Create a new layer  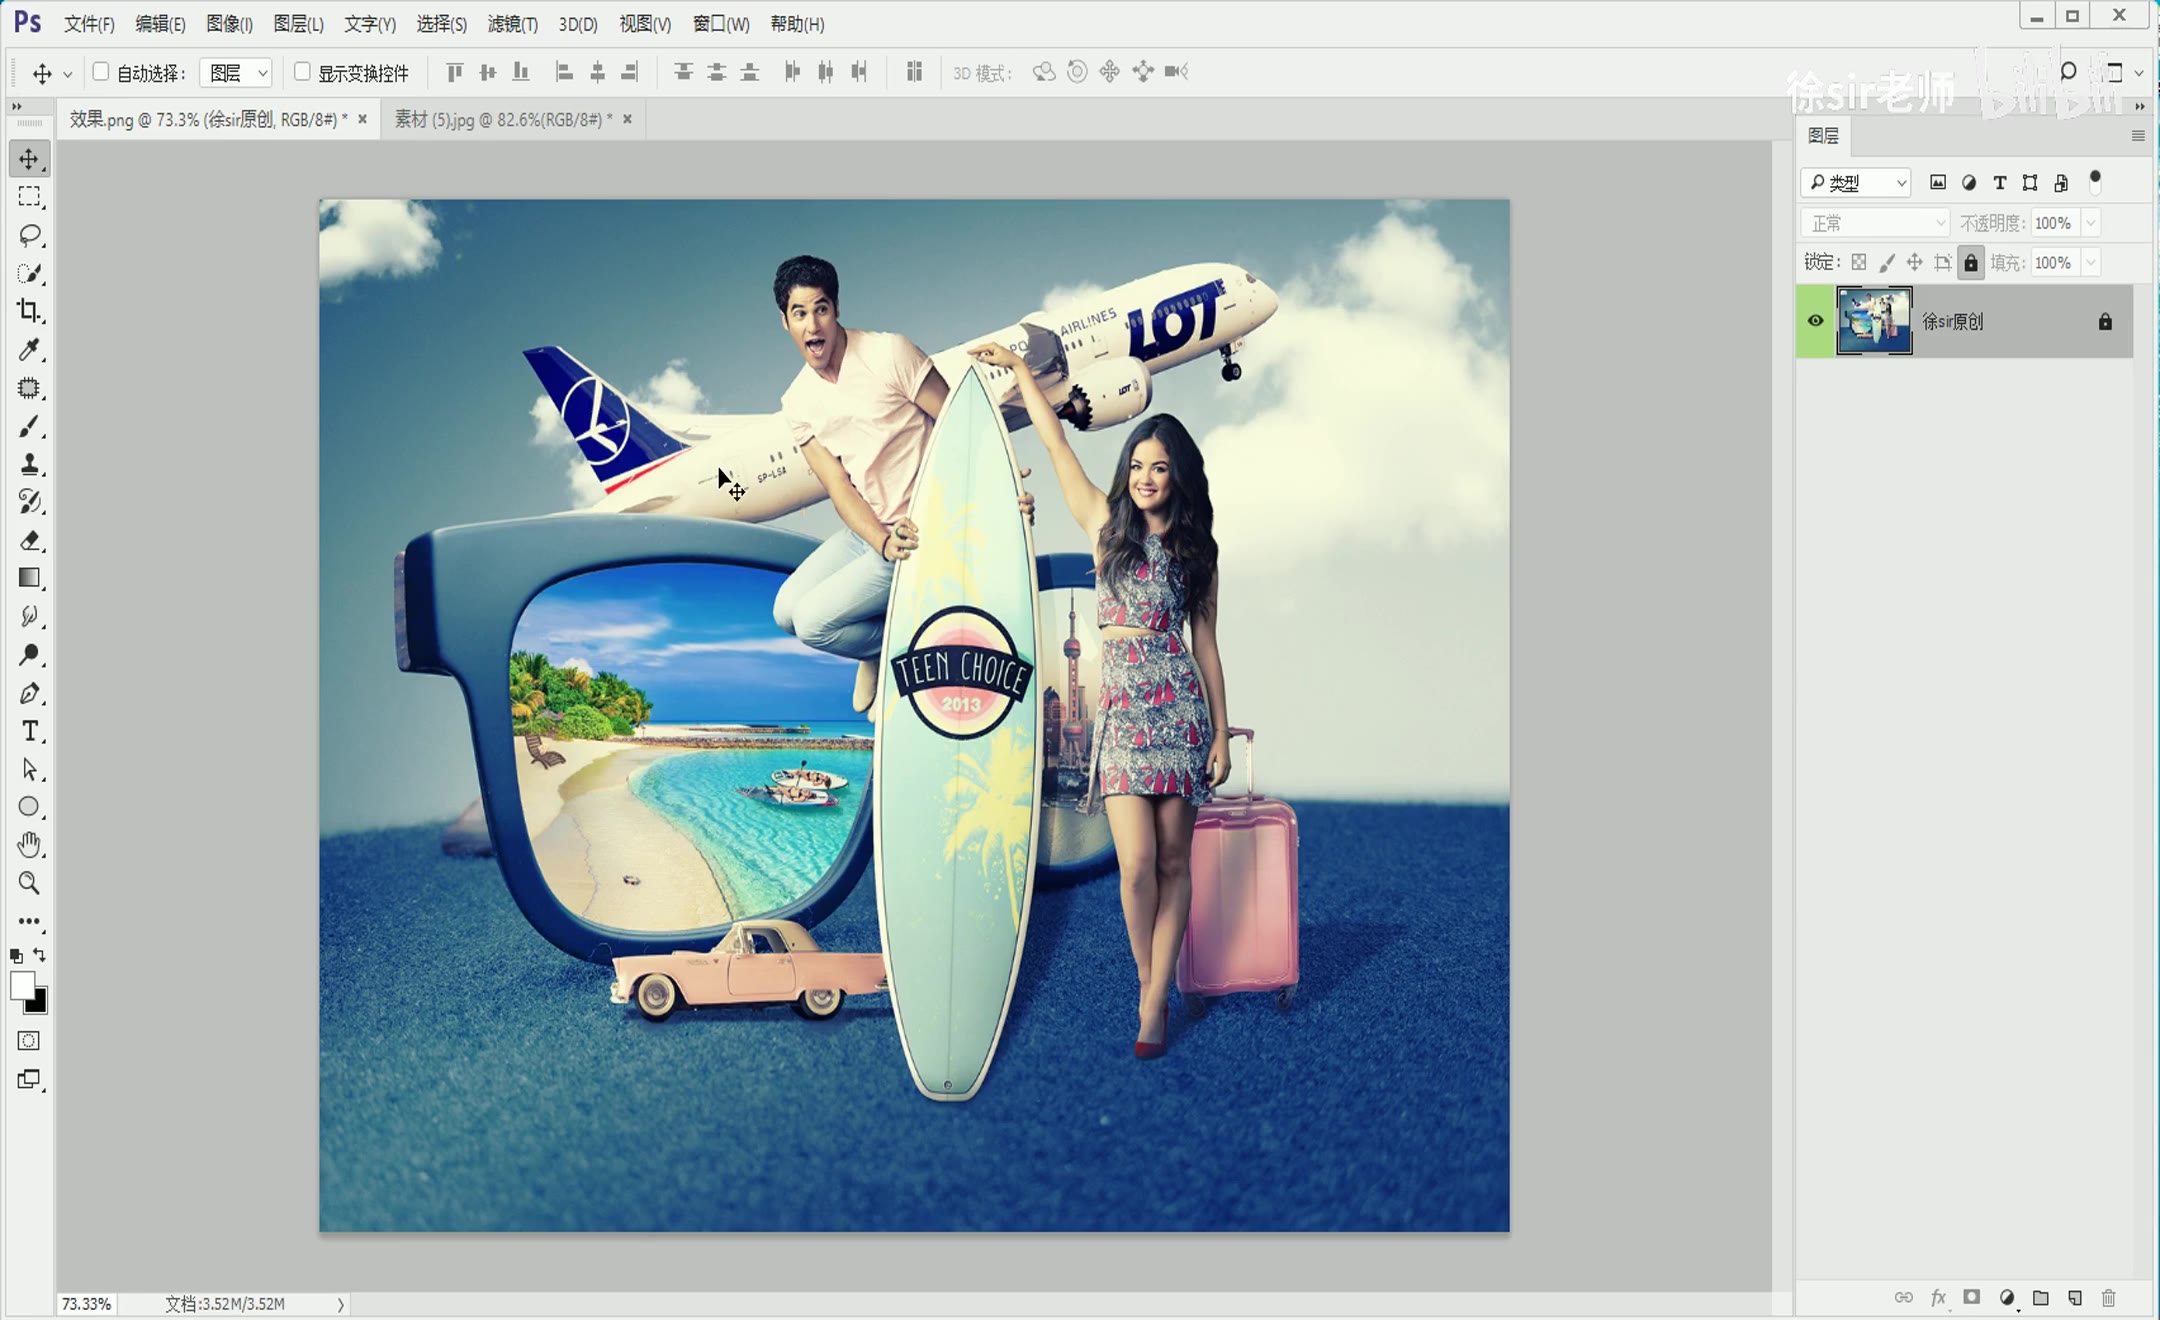coord(2075,1298)
